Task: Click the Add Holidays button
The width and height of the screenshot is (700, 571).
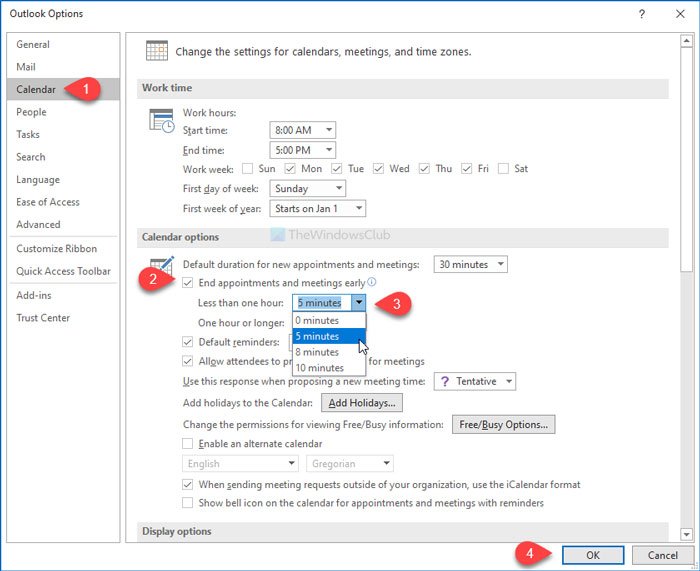Action: coord(361,403)
